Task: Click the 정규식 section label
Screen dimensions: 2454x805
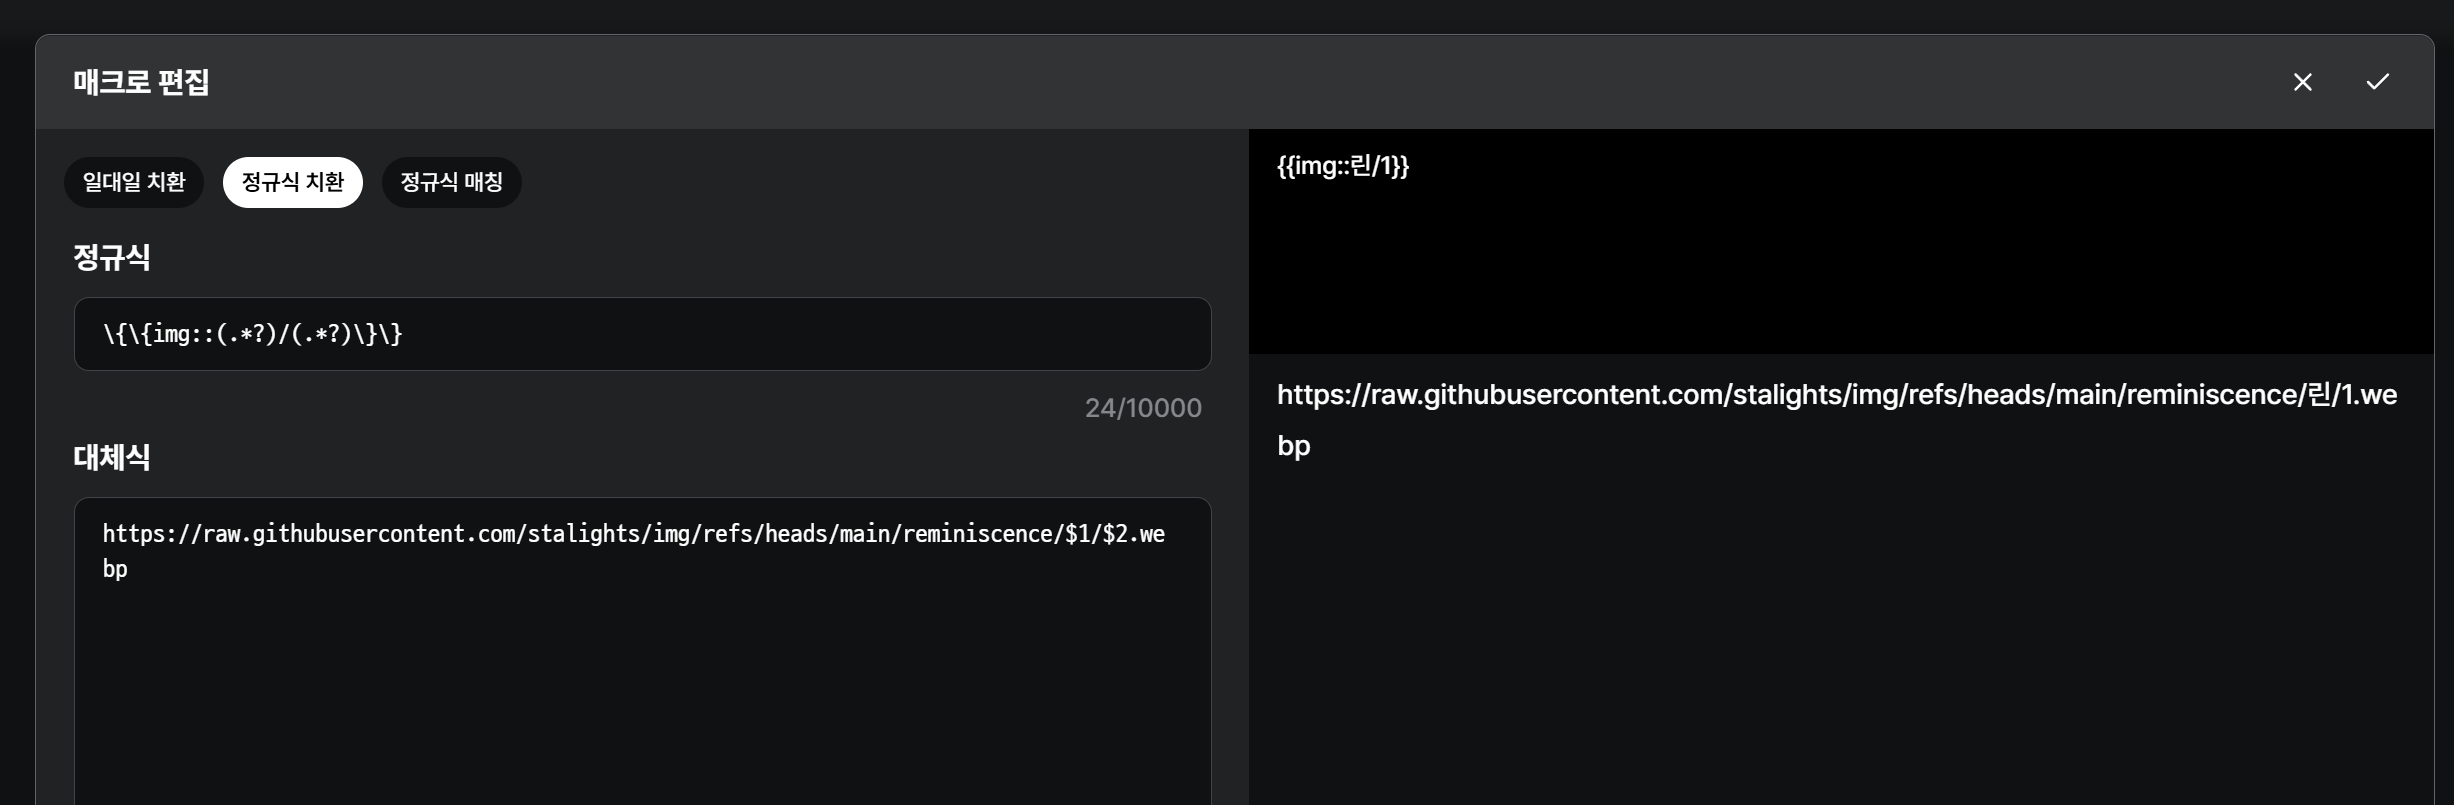Action: click(111, 258)
